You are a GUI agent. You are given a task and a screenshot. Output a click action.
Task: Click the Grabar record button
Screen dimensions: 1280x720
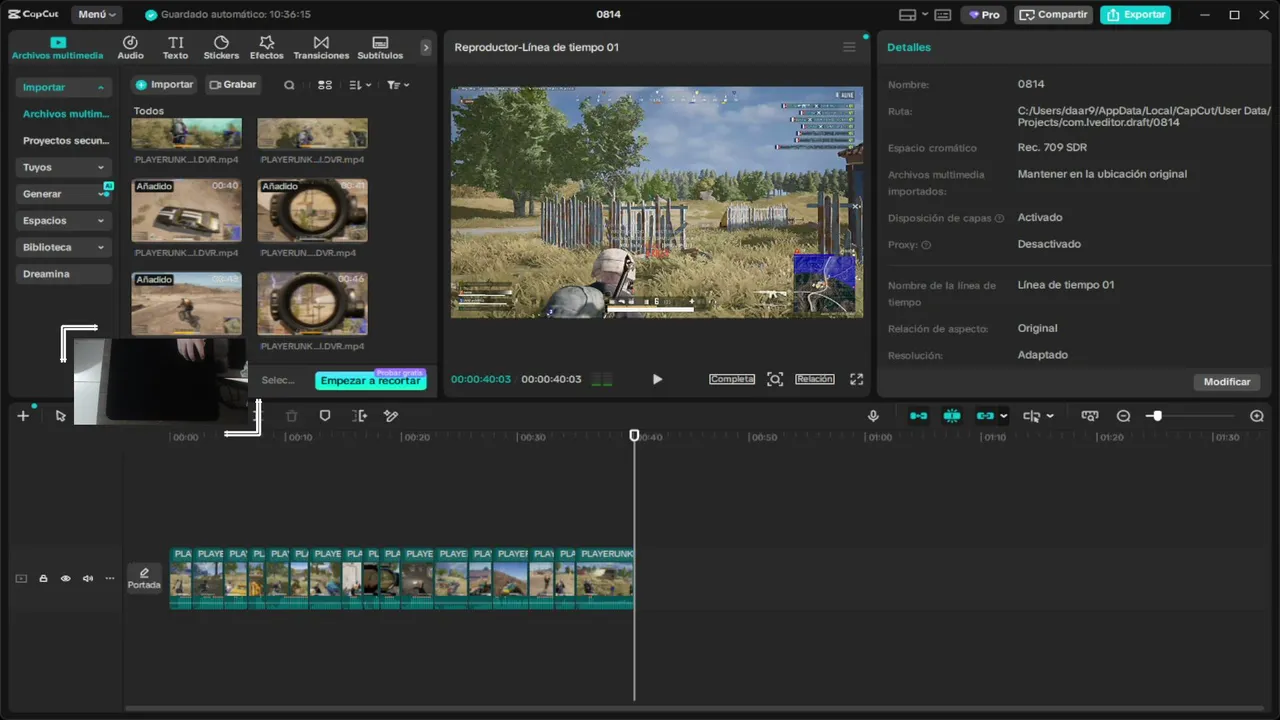point(233,85)
